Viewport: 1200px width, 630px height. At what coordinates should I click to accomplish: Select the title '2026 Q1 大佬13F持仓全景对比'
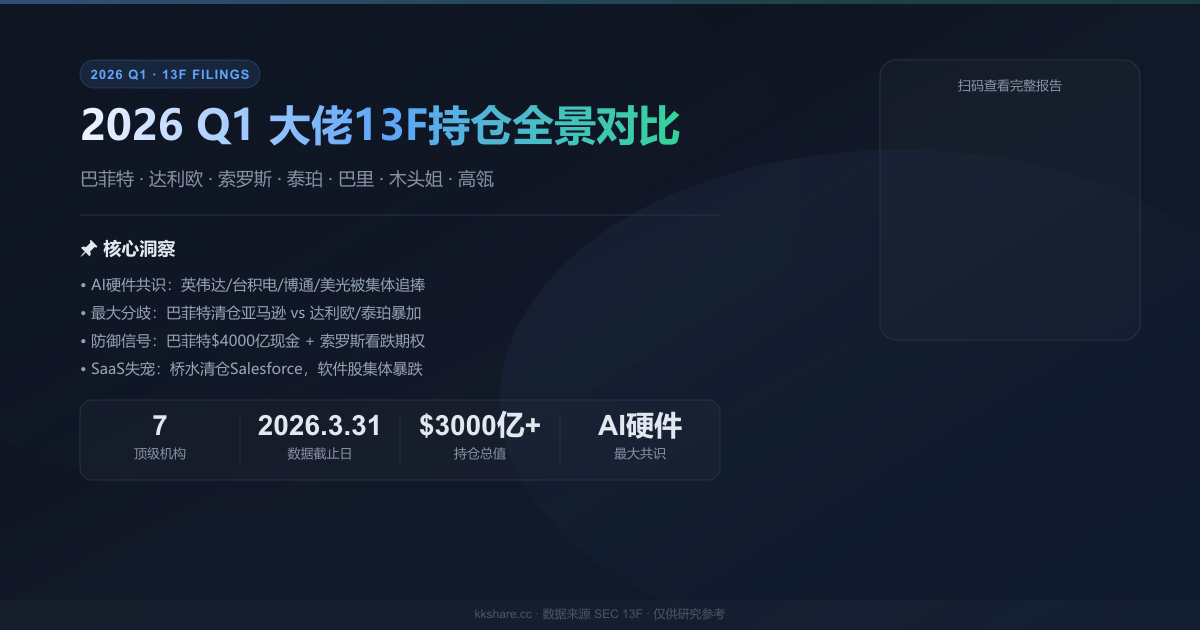380,126
